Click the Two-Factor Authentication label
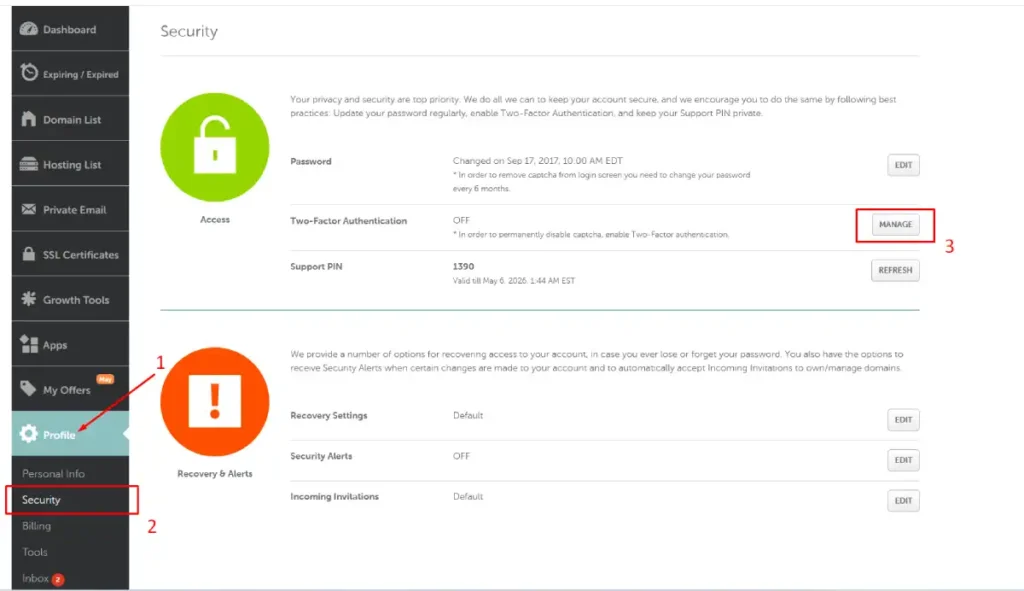The image size is (1024, 591). click(349, 221)
